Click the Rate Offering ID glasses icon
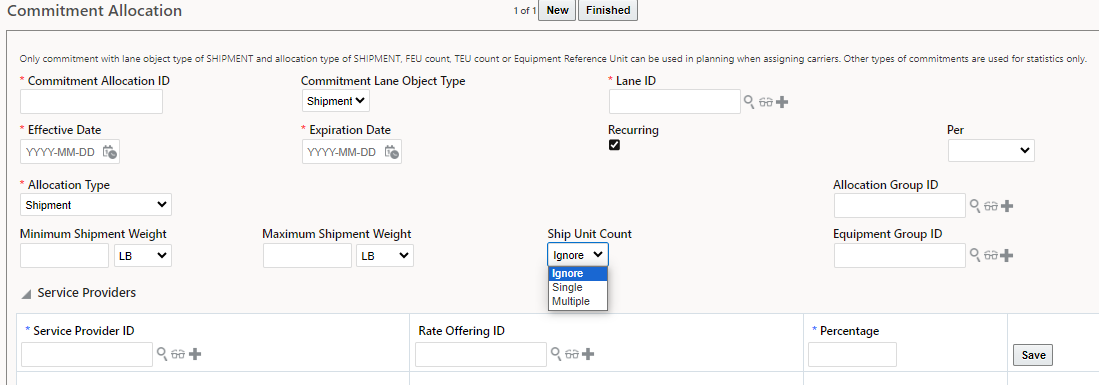This screenshot has width=1099, height=385. tap(572, 354)
